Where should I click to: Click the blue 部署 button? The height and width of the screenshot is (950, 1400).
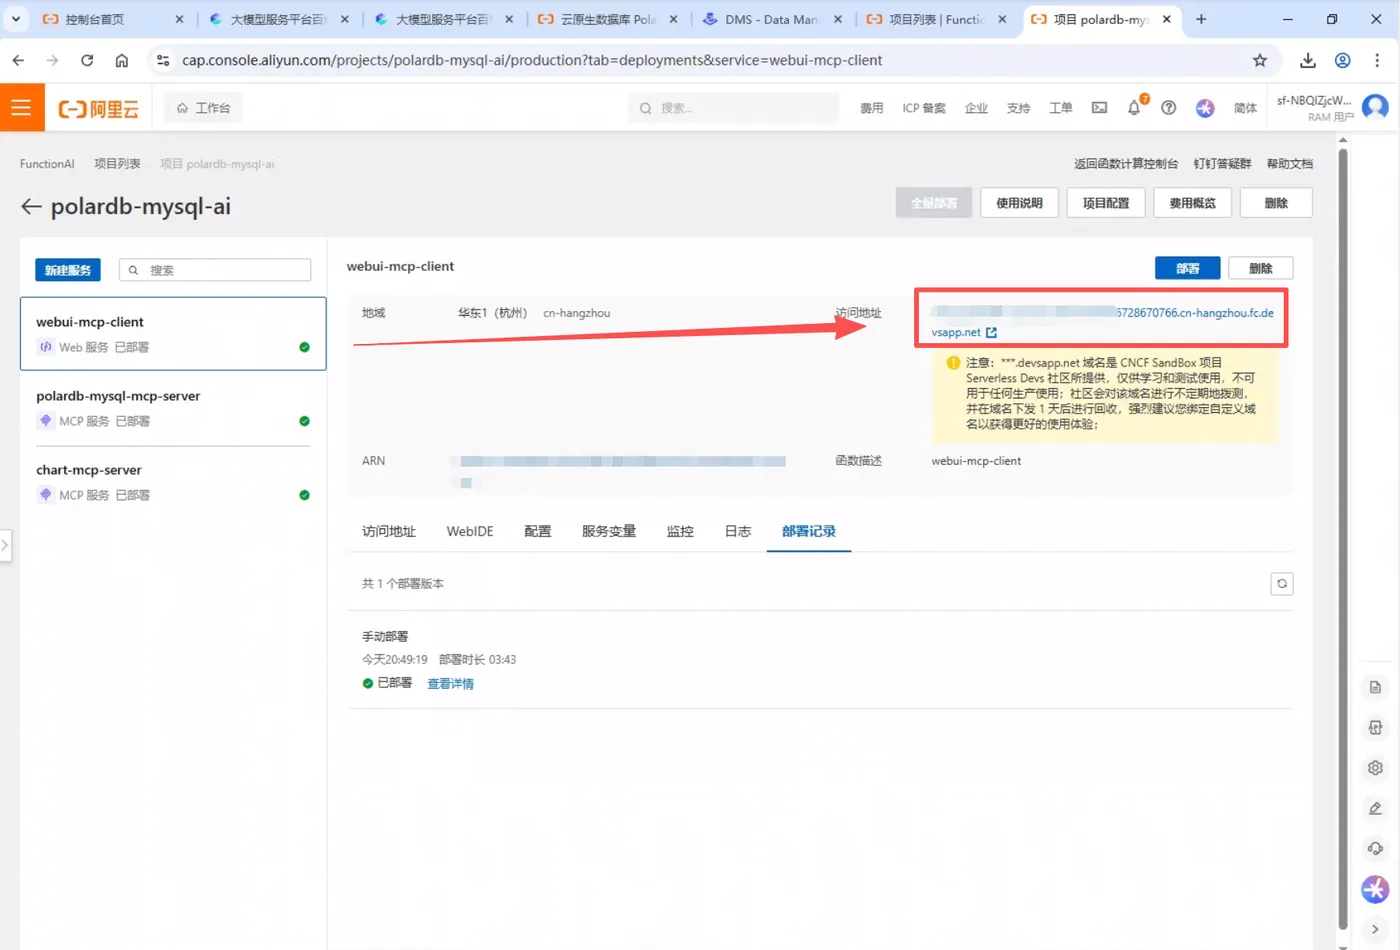pyautogui.click(x=1187, y=268)
